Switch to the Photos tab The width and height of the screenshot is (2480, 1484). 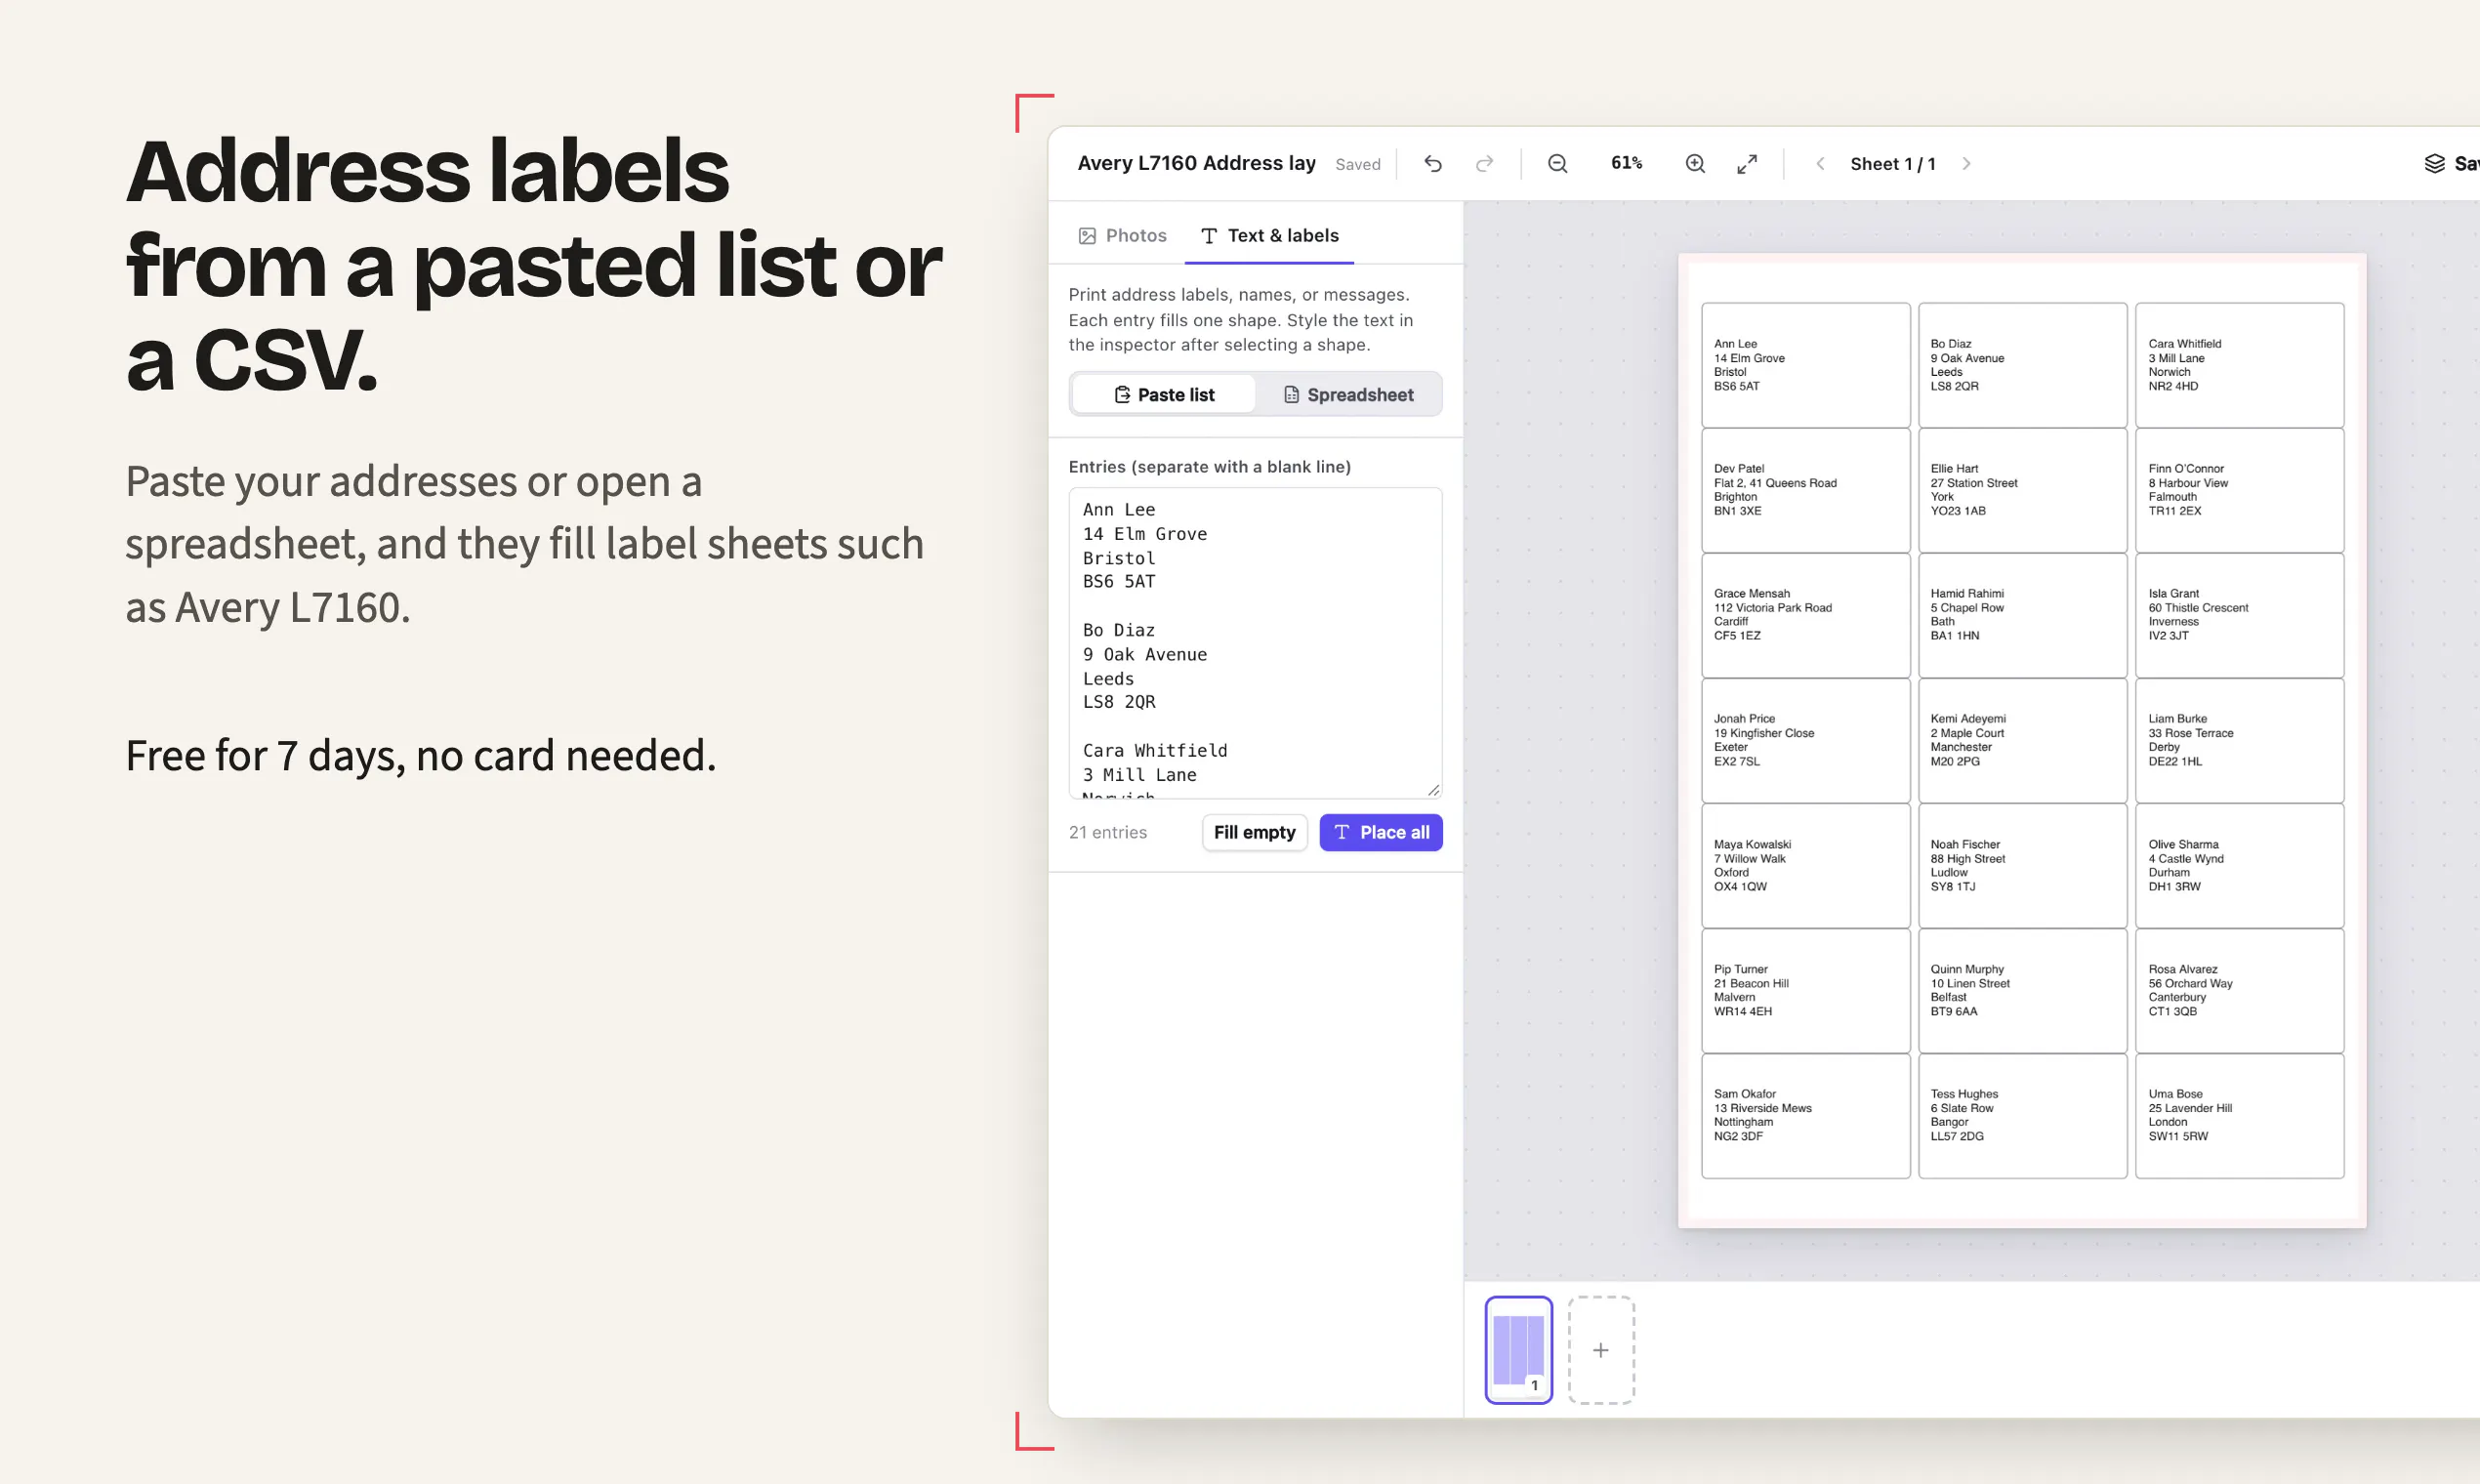point(1123,236)
